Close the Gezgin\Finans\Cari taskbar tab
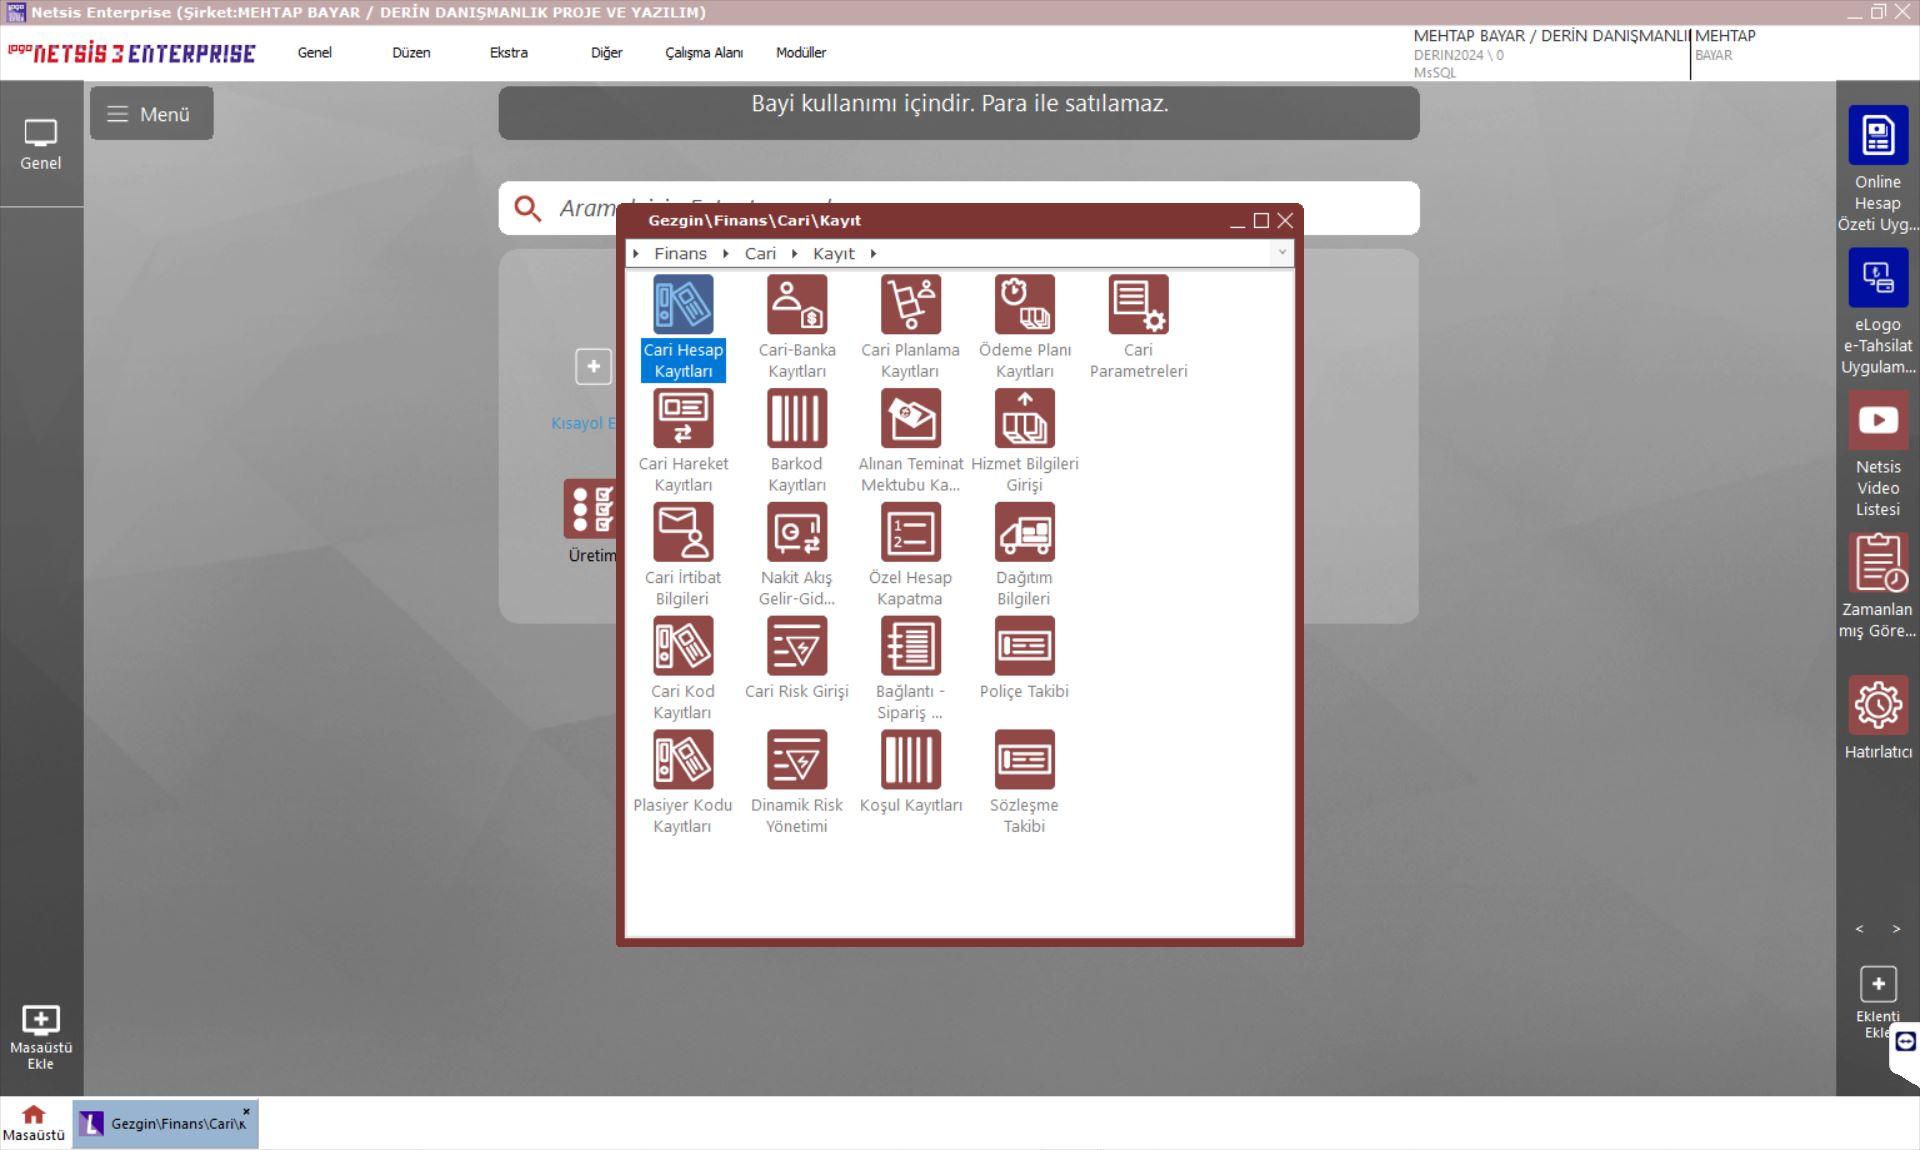This screenshot has width=1920, height=1150. [246, 1111]
